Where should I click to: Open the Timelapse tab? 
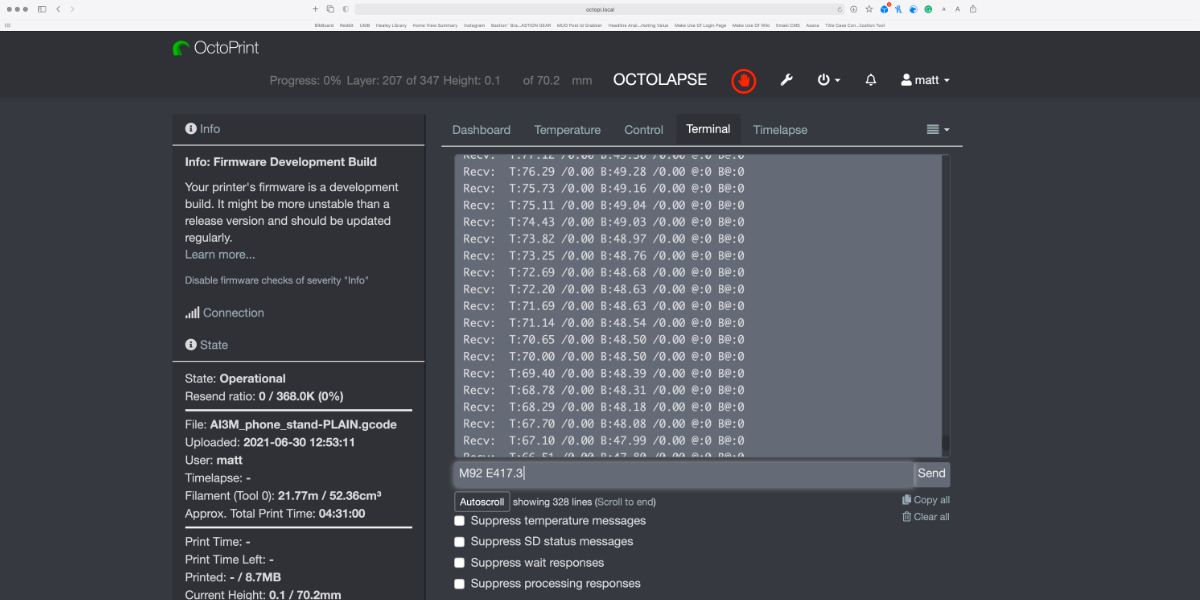[780, 129]
